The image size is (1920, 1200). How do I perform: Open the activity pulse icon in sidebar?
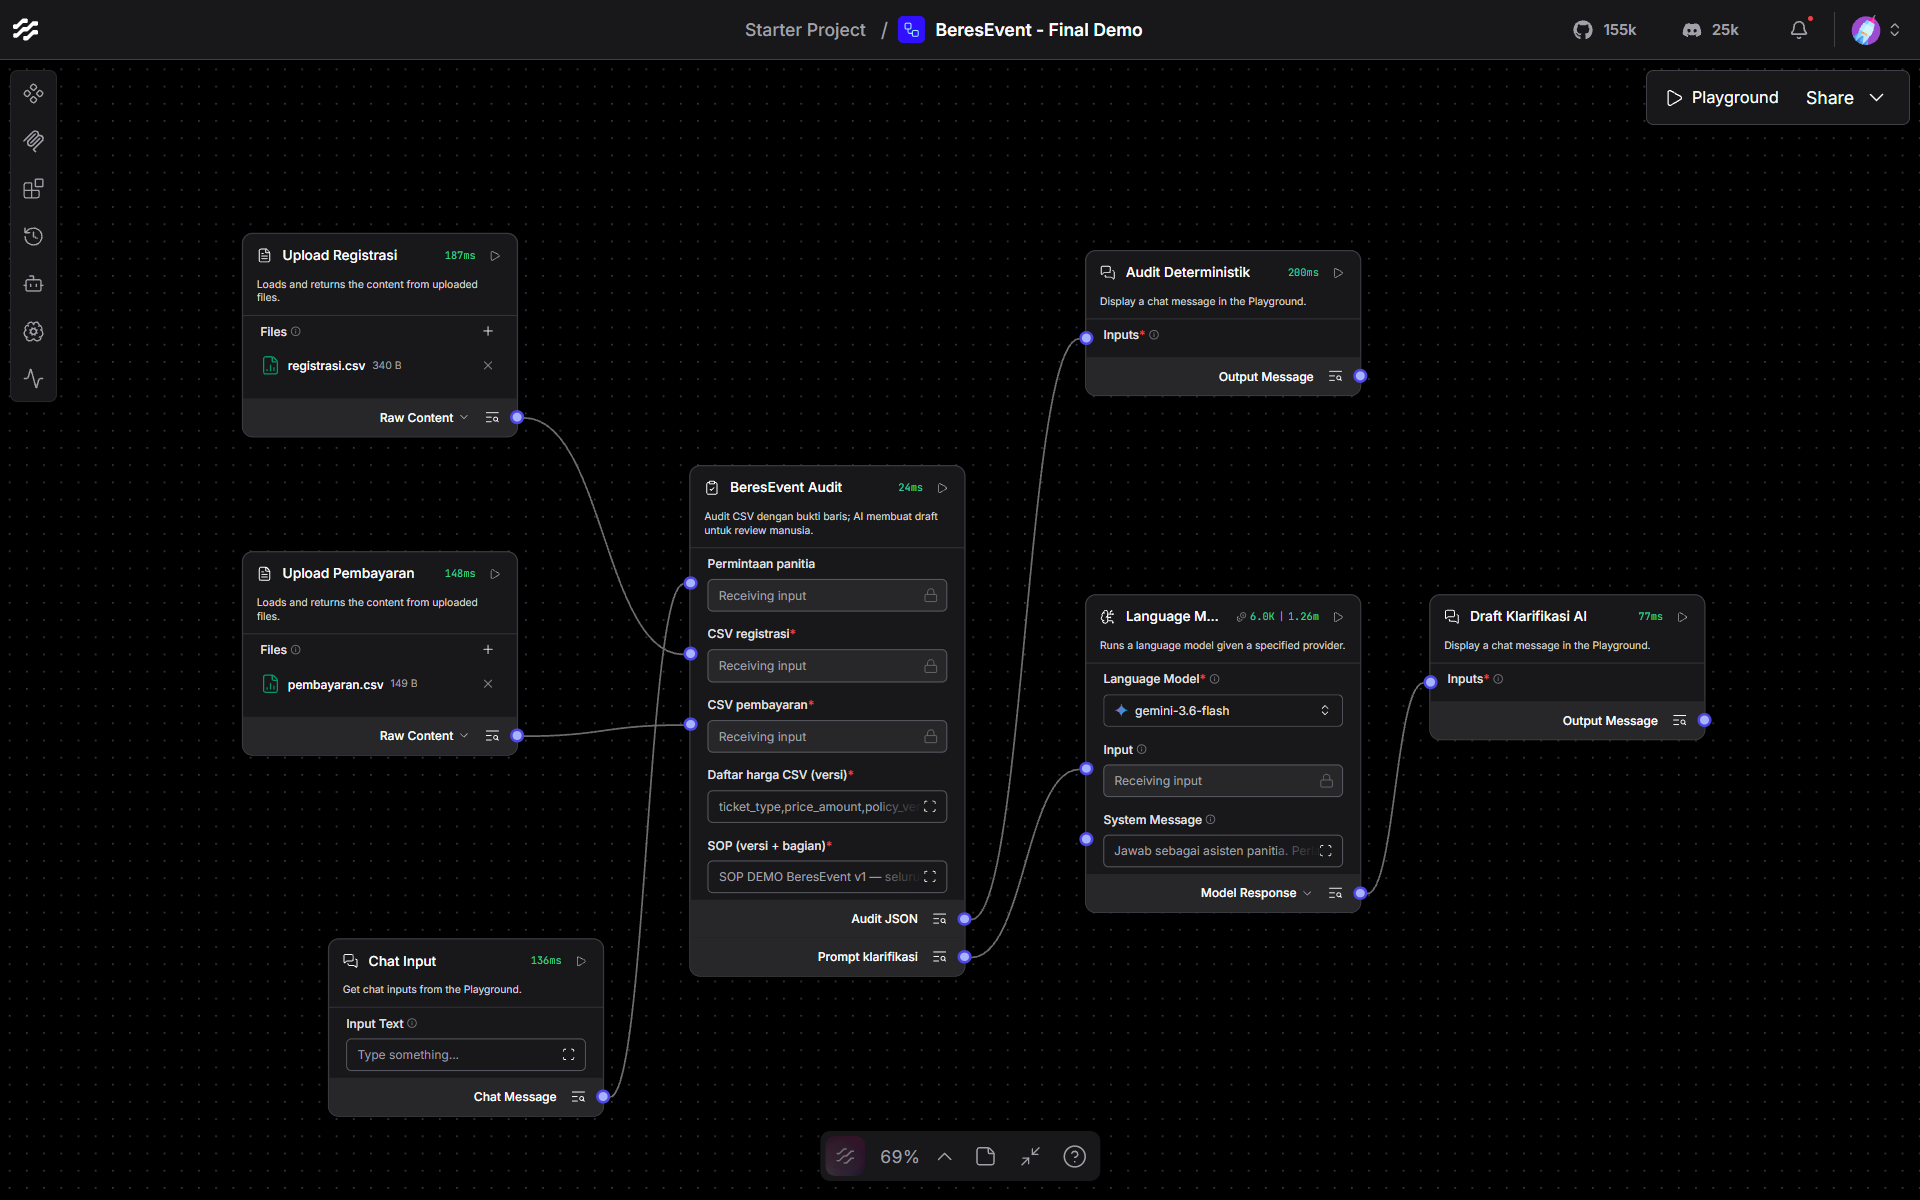33,379
